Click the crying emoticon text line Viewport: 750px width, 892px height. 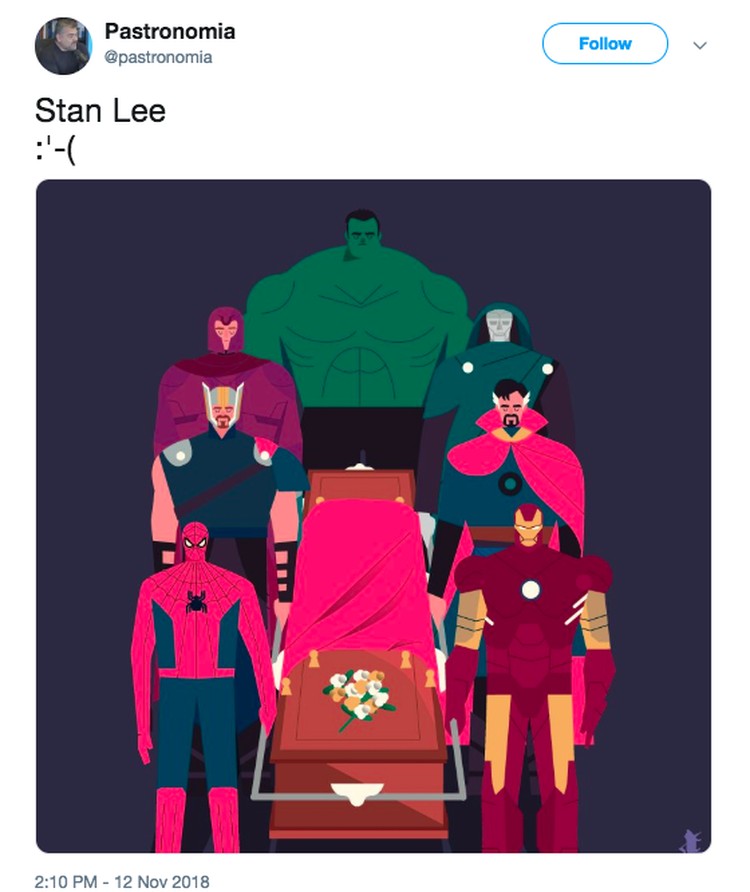point(55,151)
